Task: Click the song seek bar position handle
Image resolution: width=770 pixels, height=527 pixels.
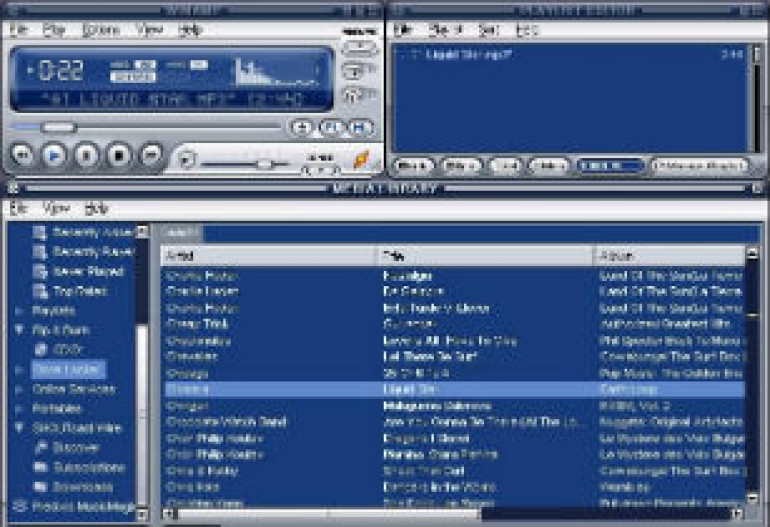Action: [58, 128]
